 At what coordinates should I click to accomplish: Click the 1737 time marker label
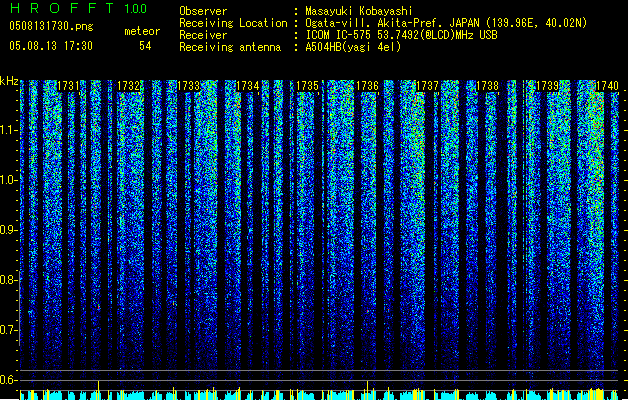point(428,86)
